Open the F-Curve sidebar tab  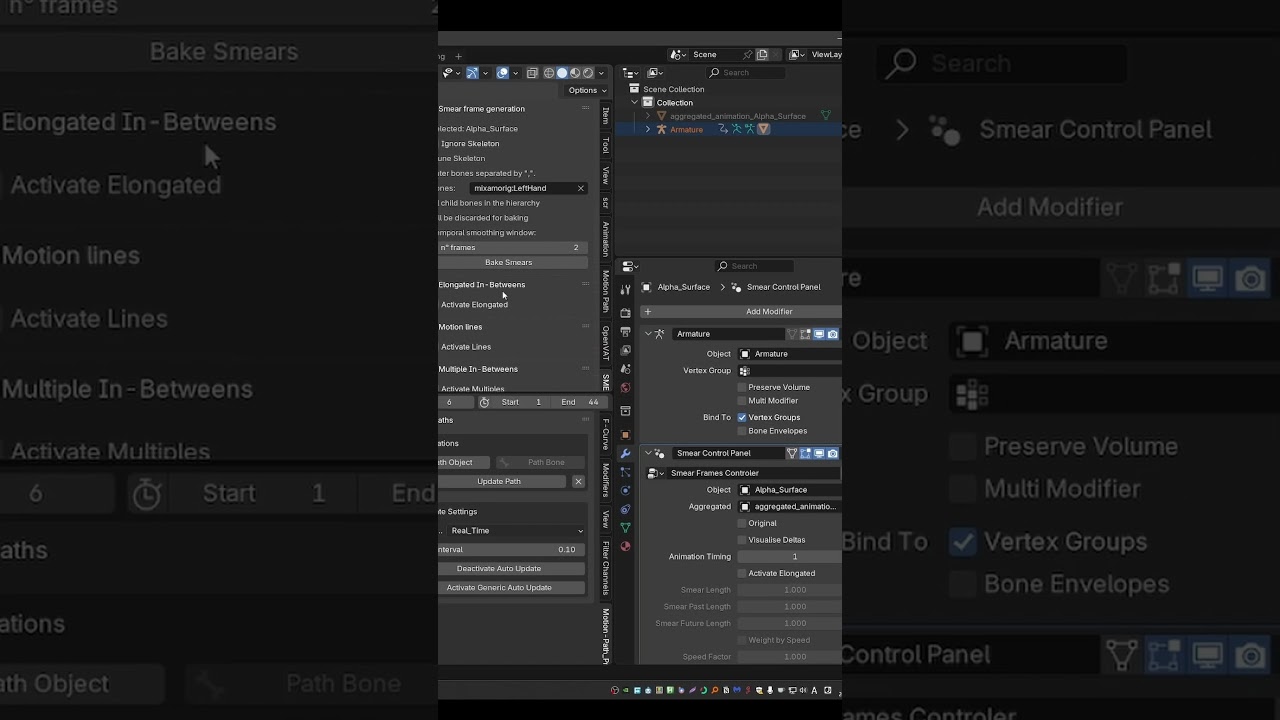(x=605, y=434)
